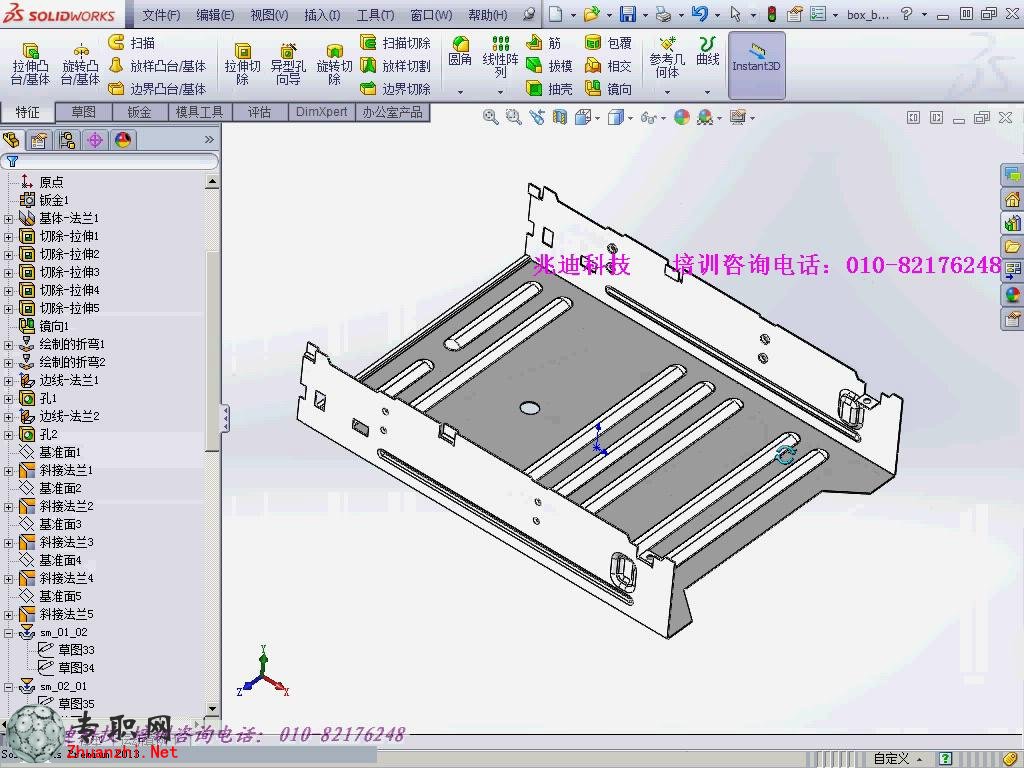Click the feature tree filter field
The image size is (1024, 768).
click(110, 161)
